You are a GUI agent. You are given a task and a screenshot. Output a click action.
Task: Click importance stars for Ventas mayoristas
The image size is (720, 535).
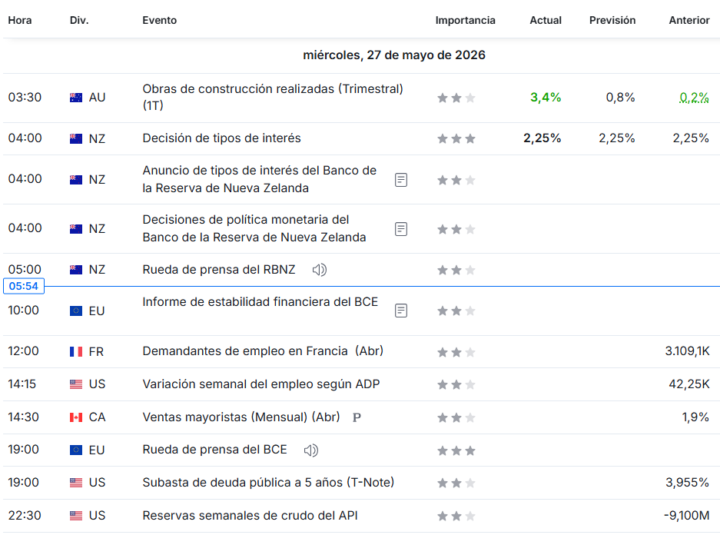click(x=456, y=418)
